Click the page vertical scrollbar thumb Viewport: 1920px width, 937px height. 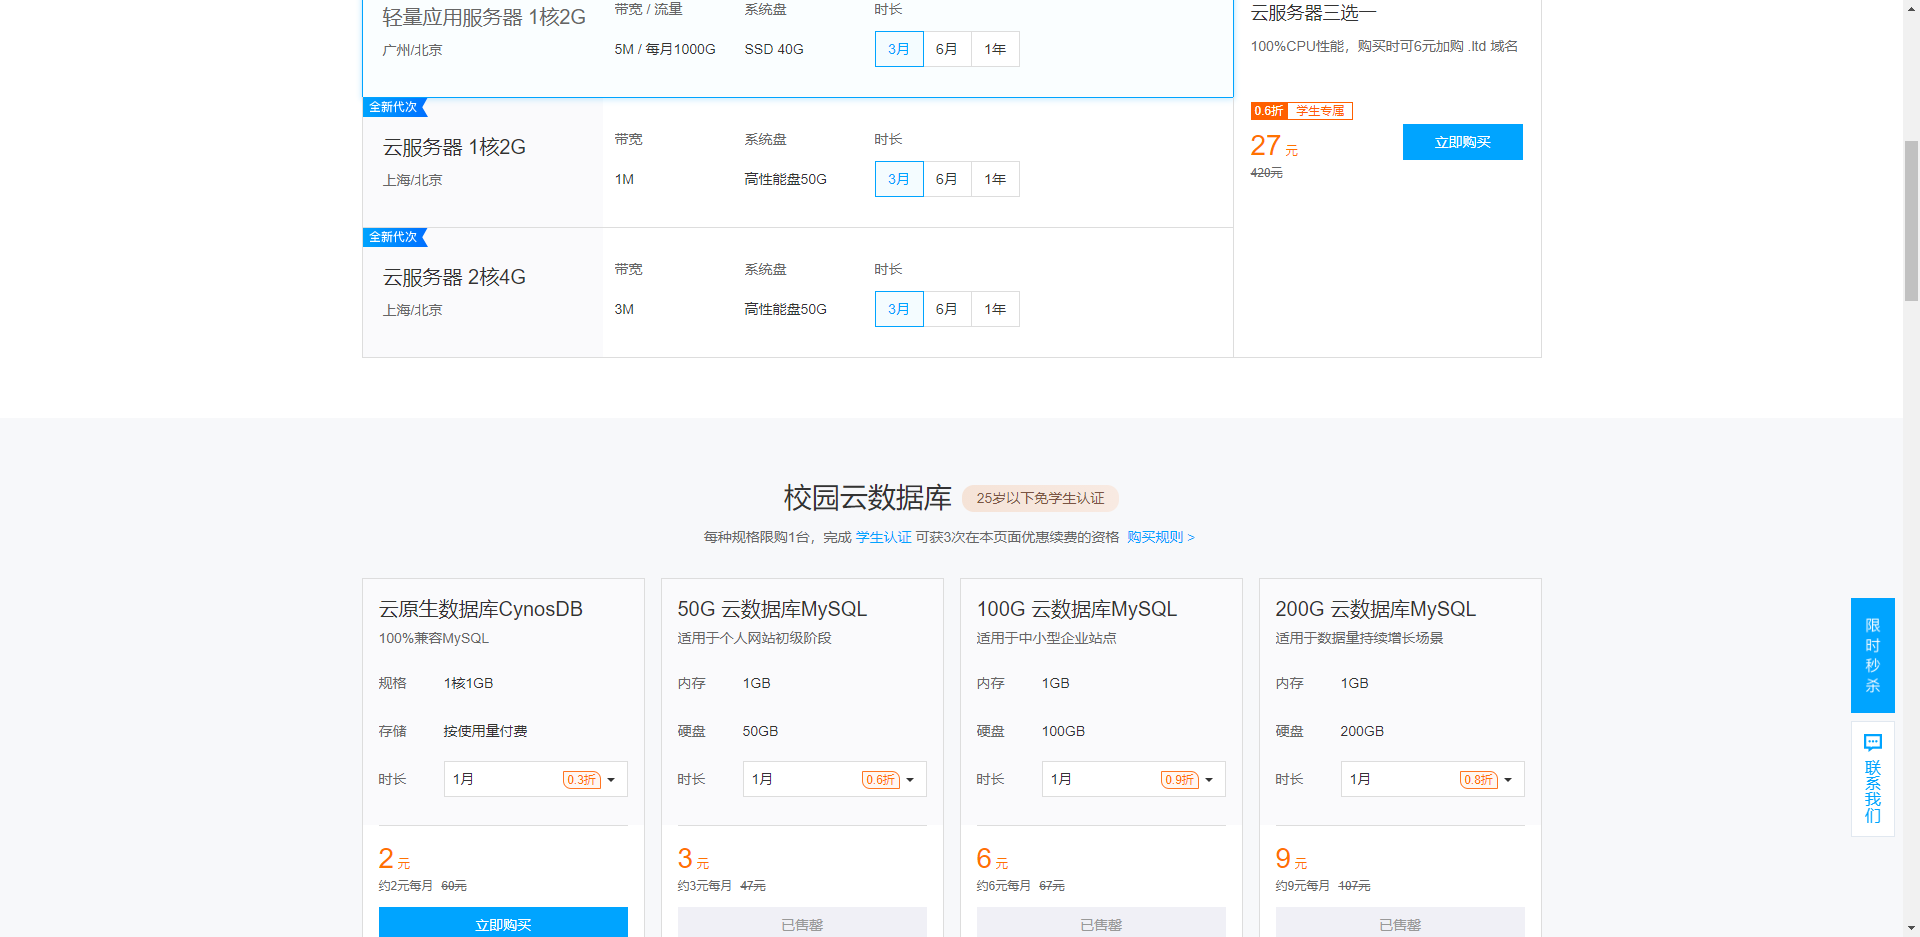(x=1911, y=220)
